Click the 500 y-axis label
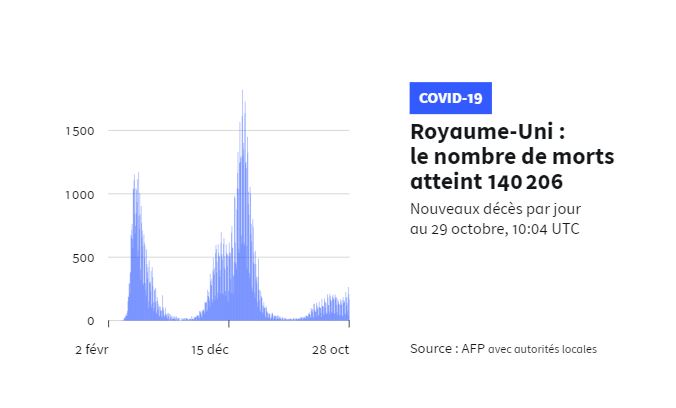 click(x=84, y=258)
